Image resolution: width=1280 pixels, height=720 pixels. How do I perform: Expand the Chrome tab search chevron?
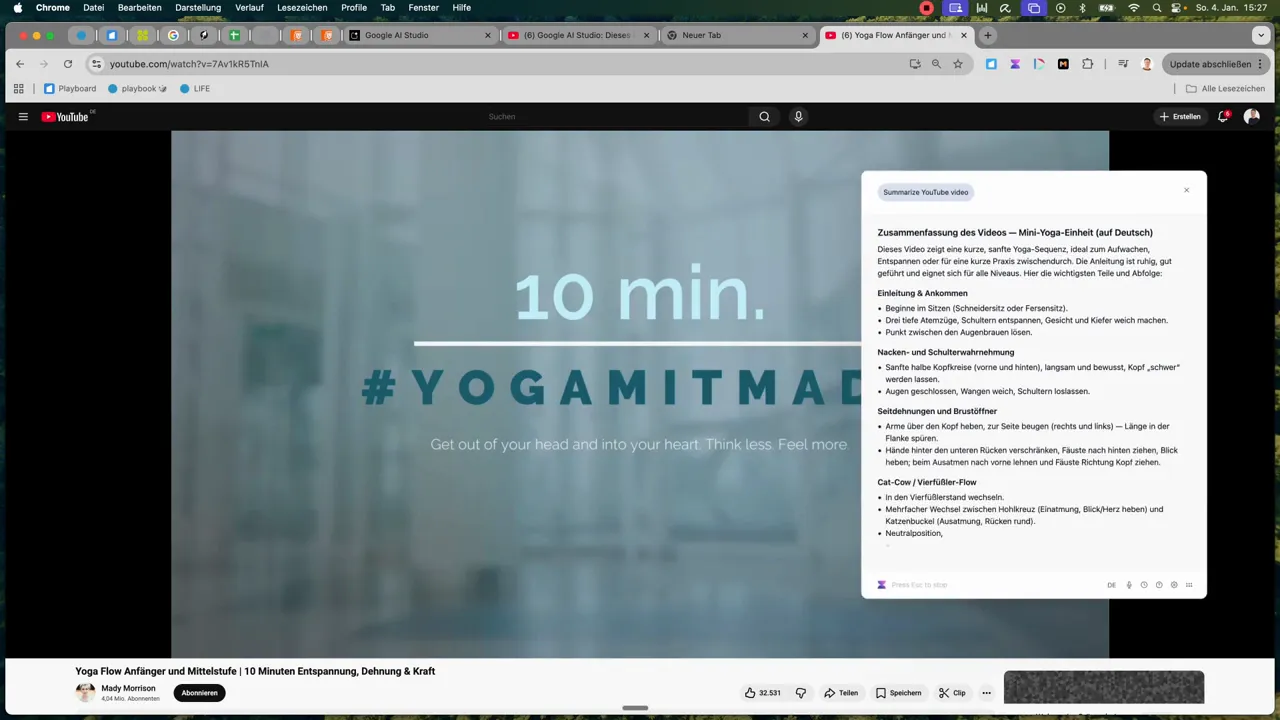tap(1260, 35)
